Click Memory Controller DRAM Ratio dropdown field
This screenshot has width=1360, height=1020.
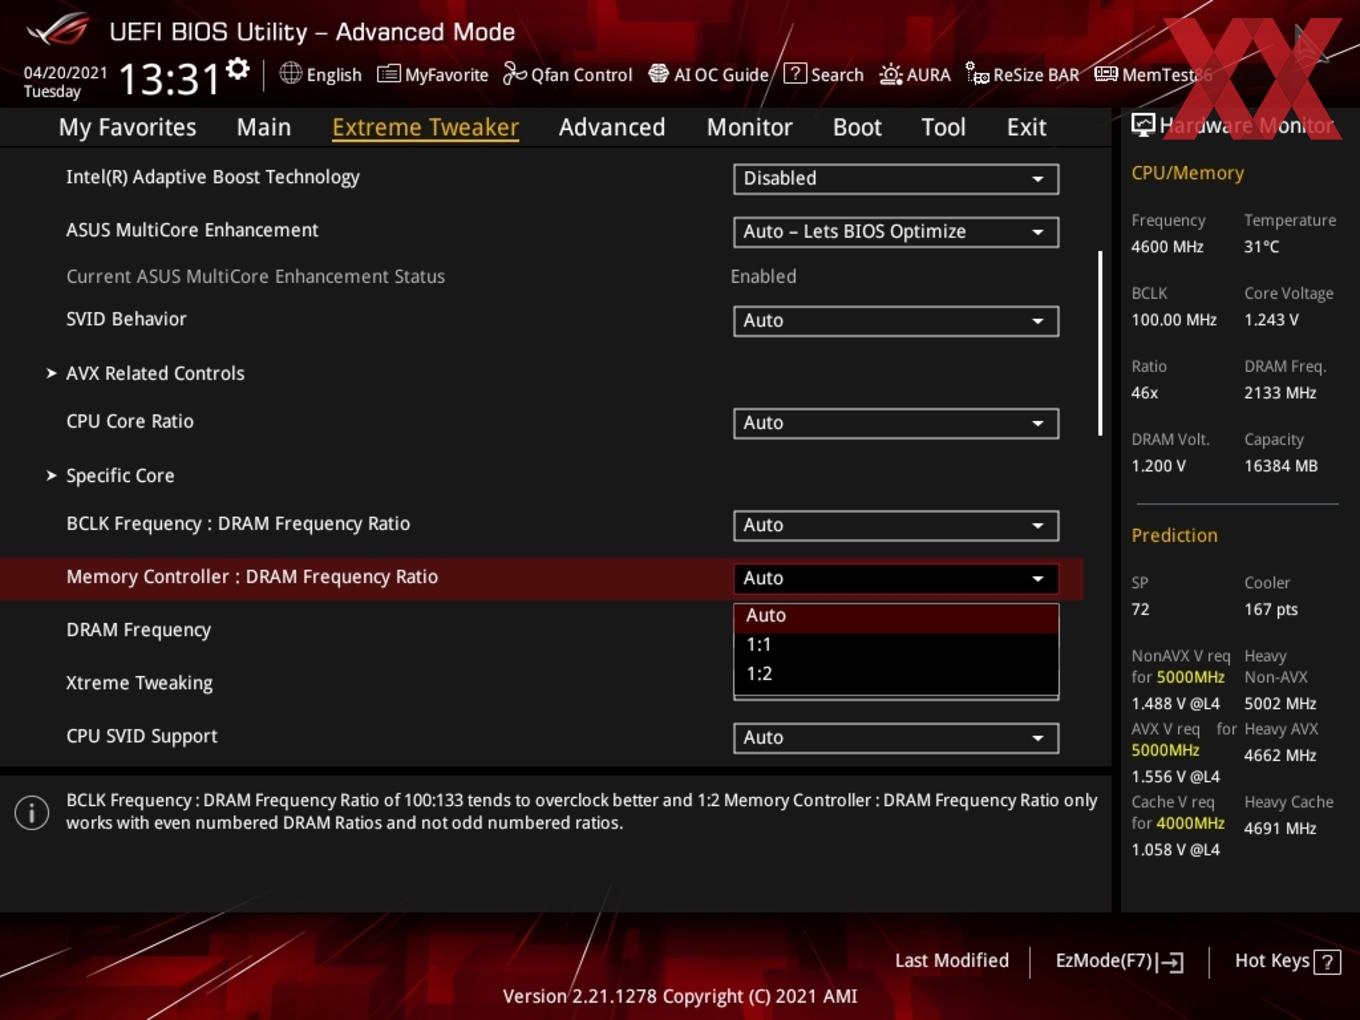pos(896,578)
